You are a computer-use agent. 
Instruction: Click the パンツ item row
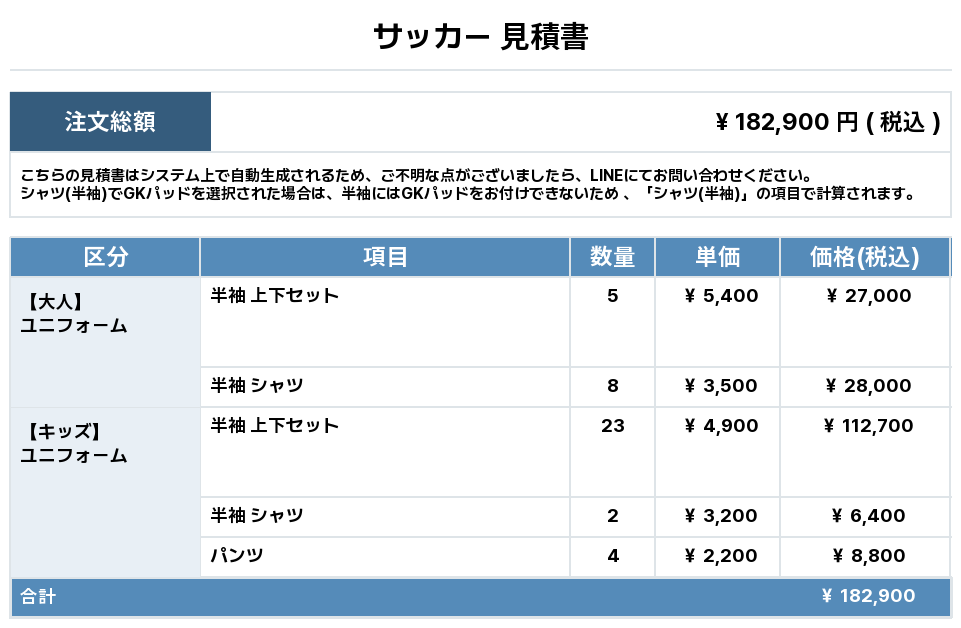[237, 556]
